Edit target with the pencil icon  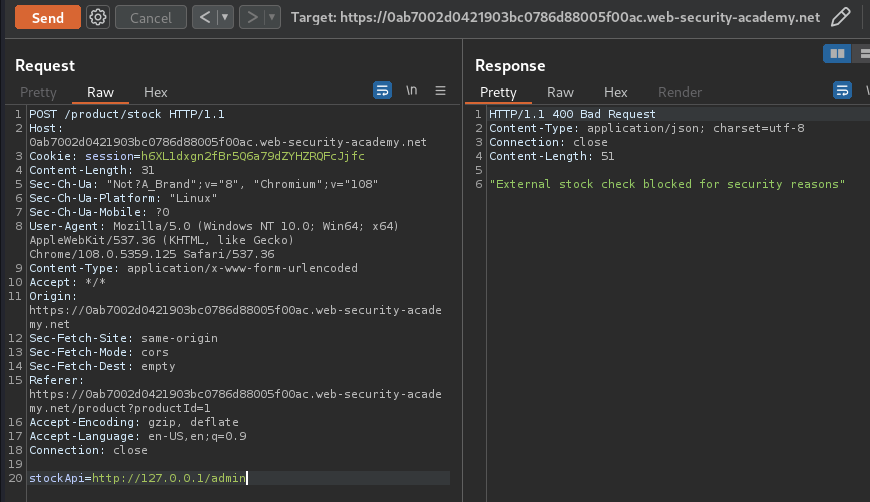point(841,17)
